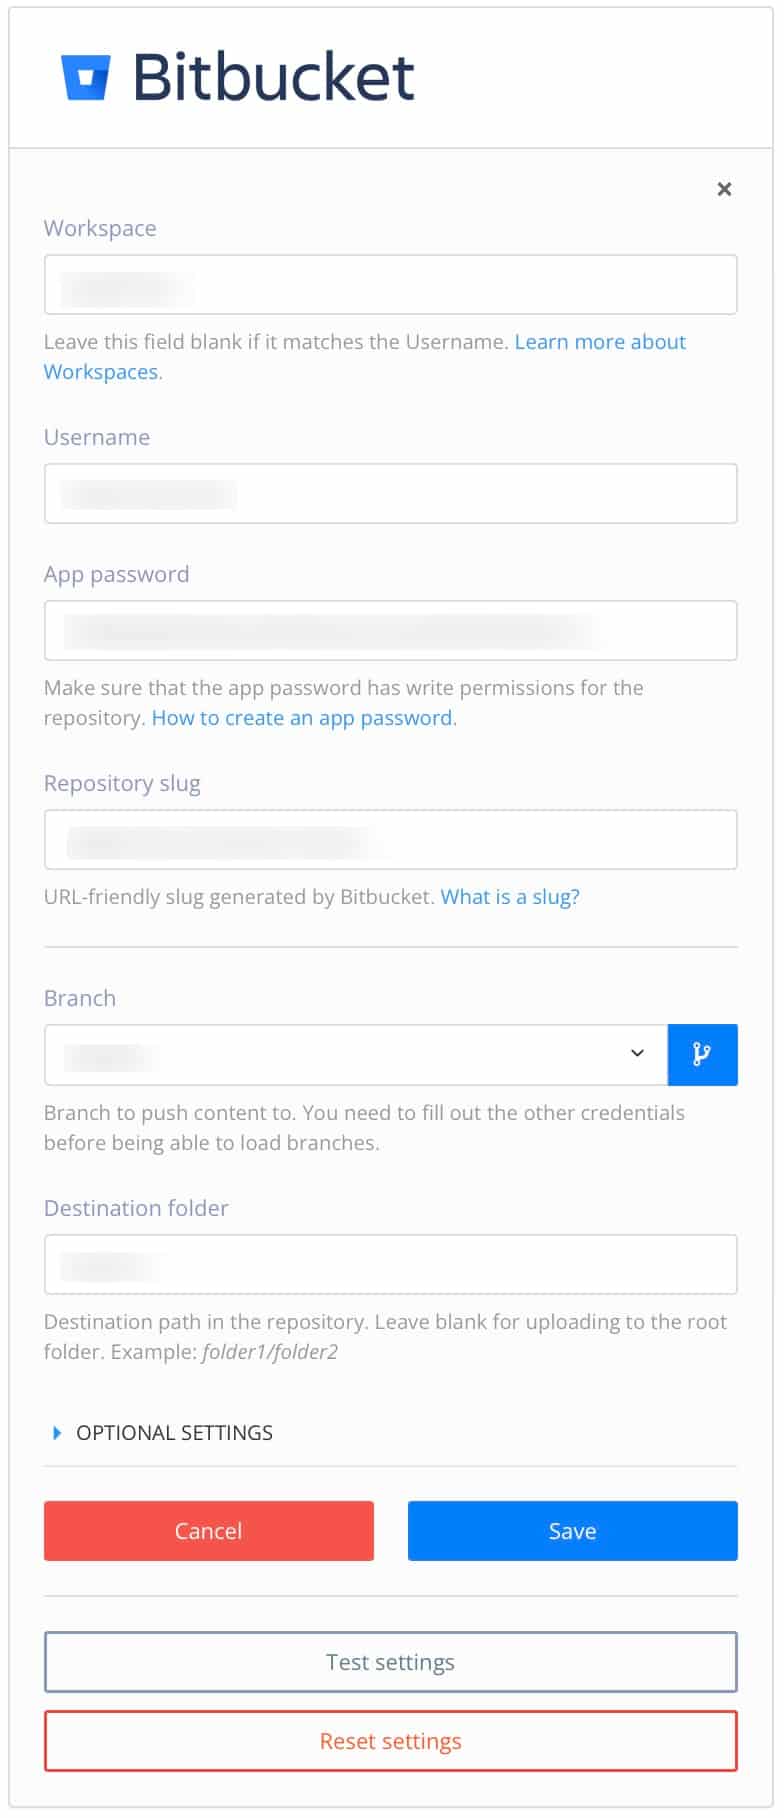This screenshot has width=784, height=1818.
Task: Click the X to close the settings panel
Action: click(724, 188)
